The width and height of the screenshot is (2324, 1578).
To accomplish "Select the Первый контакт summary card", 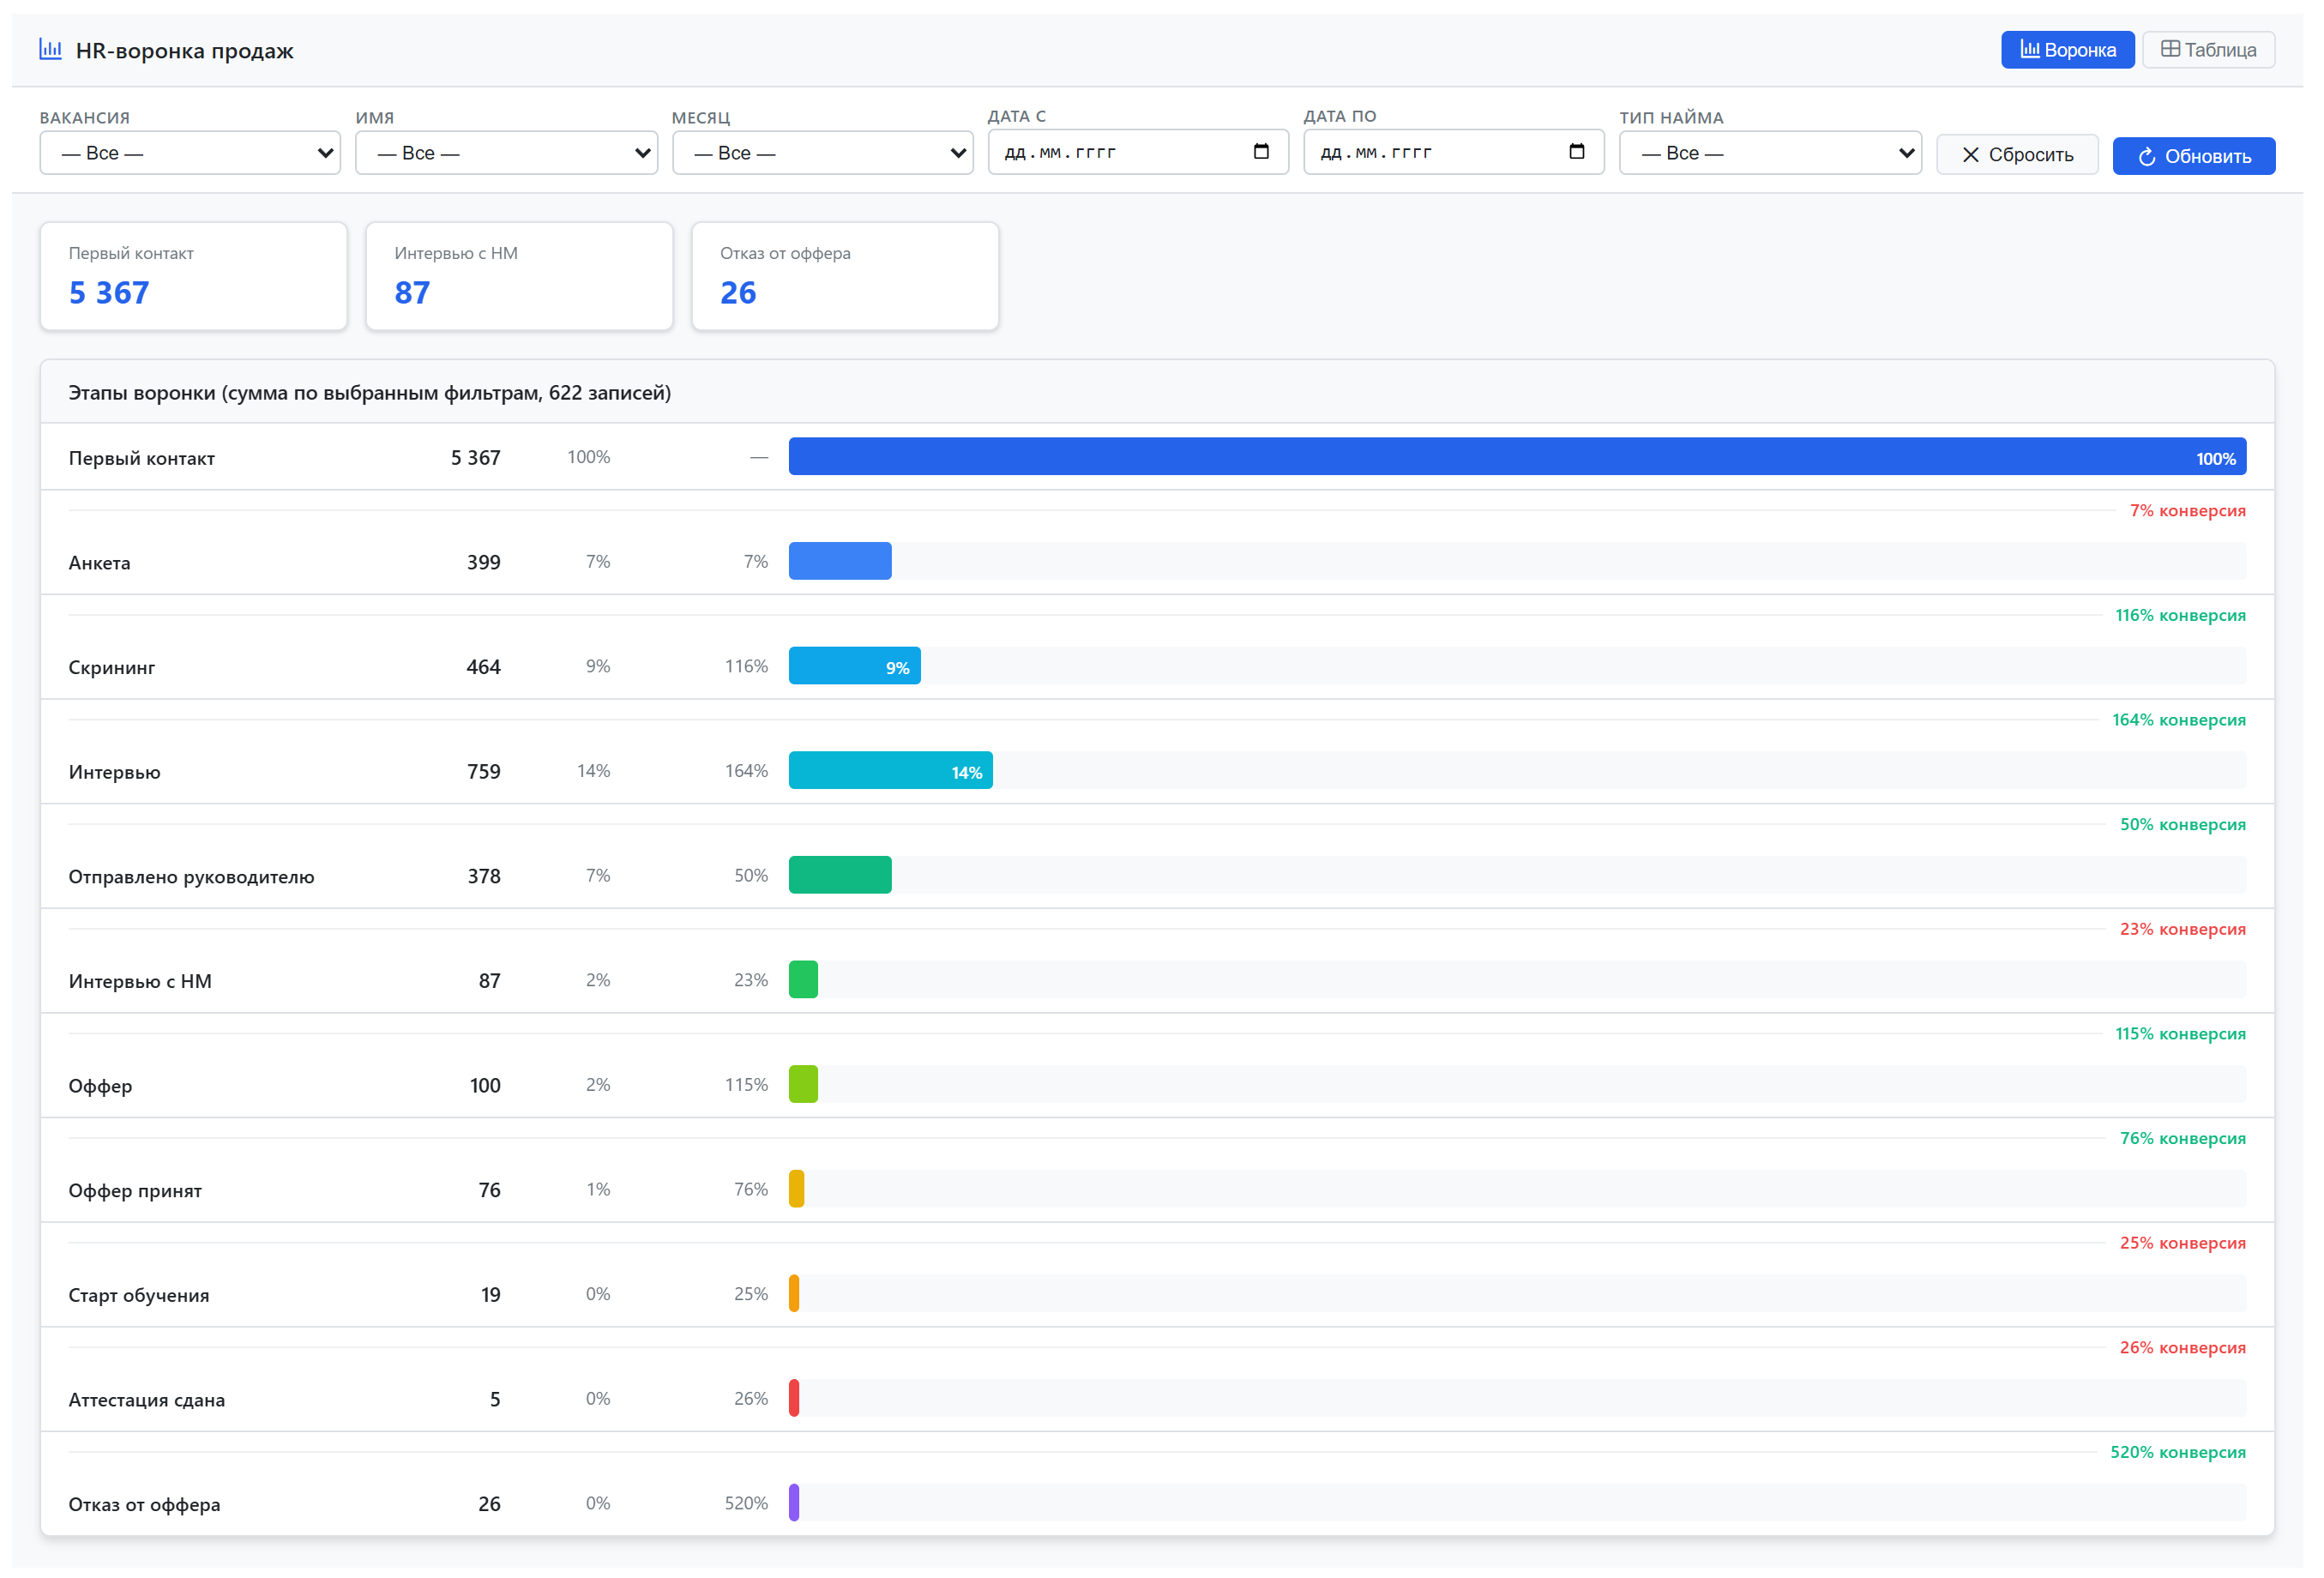I will tap(194, 276).
